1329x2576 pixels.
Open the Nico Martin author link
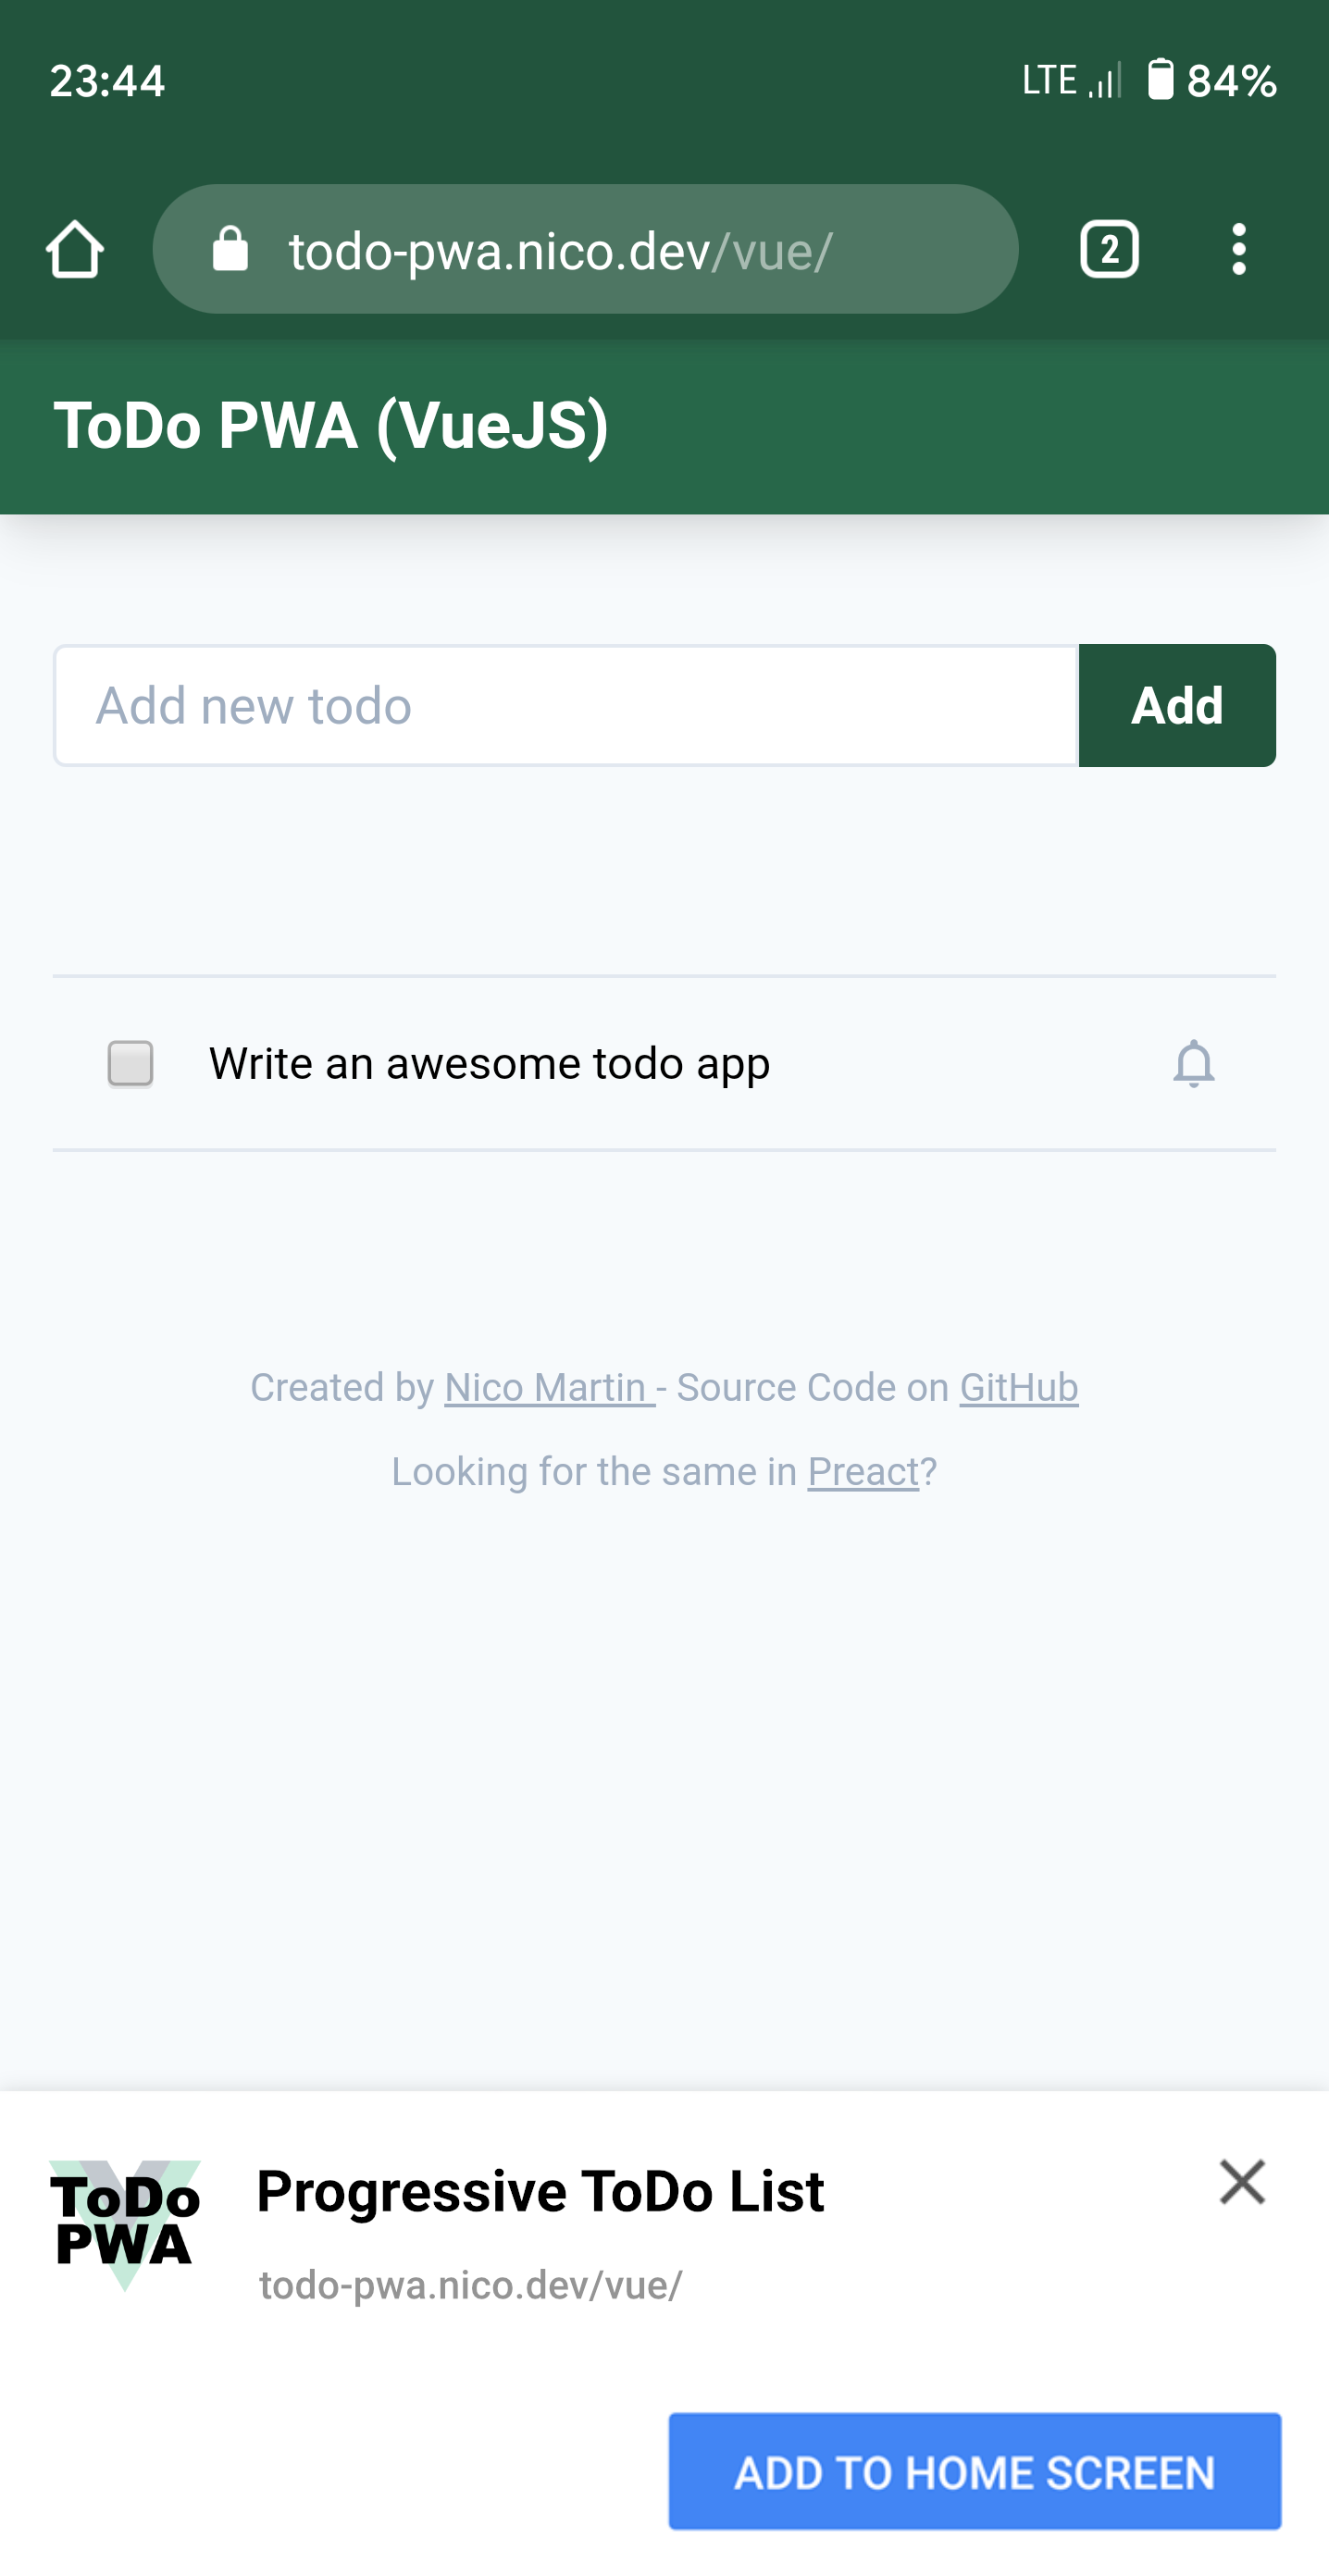(x=549, y=1387)
